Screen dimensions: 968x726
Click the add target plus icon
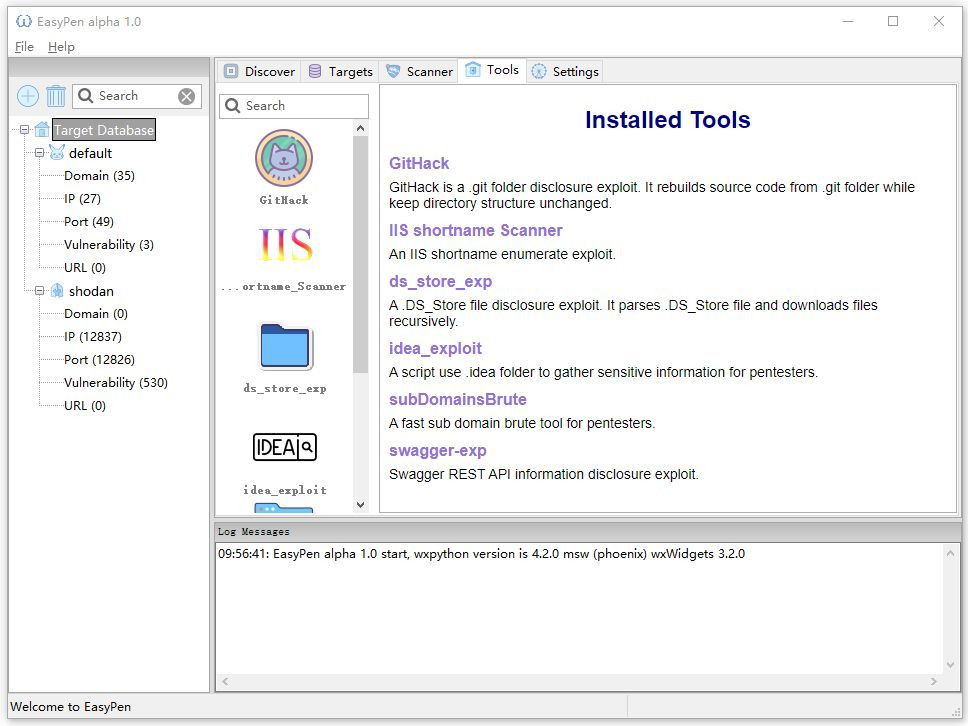click(28, 96)
